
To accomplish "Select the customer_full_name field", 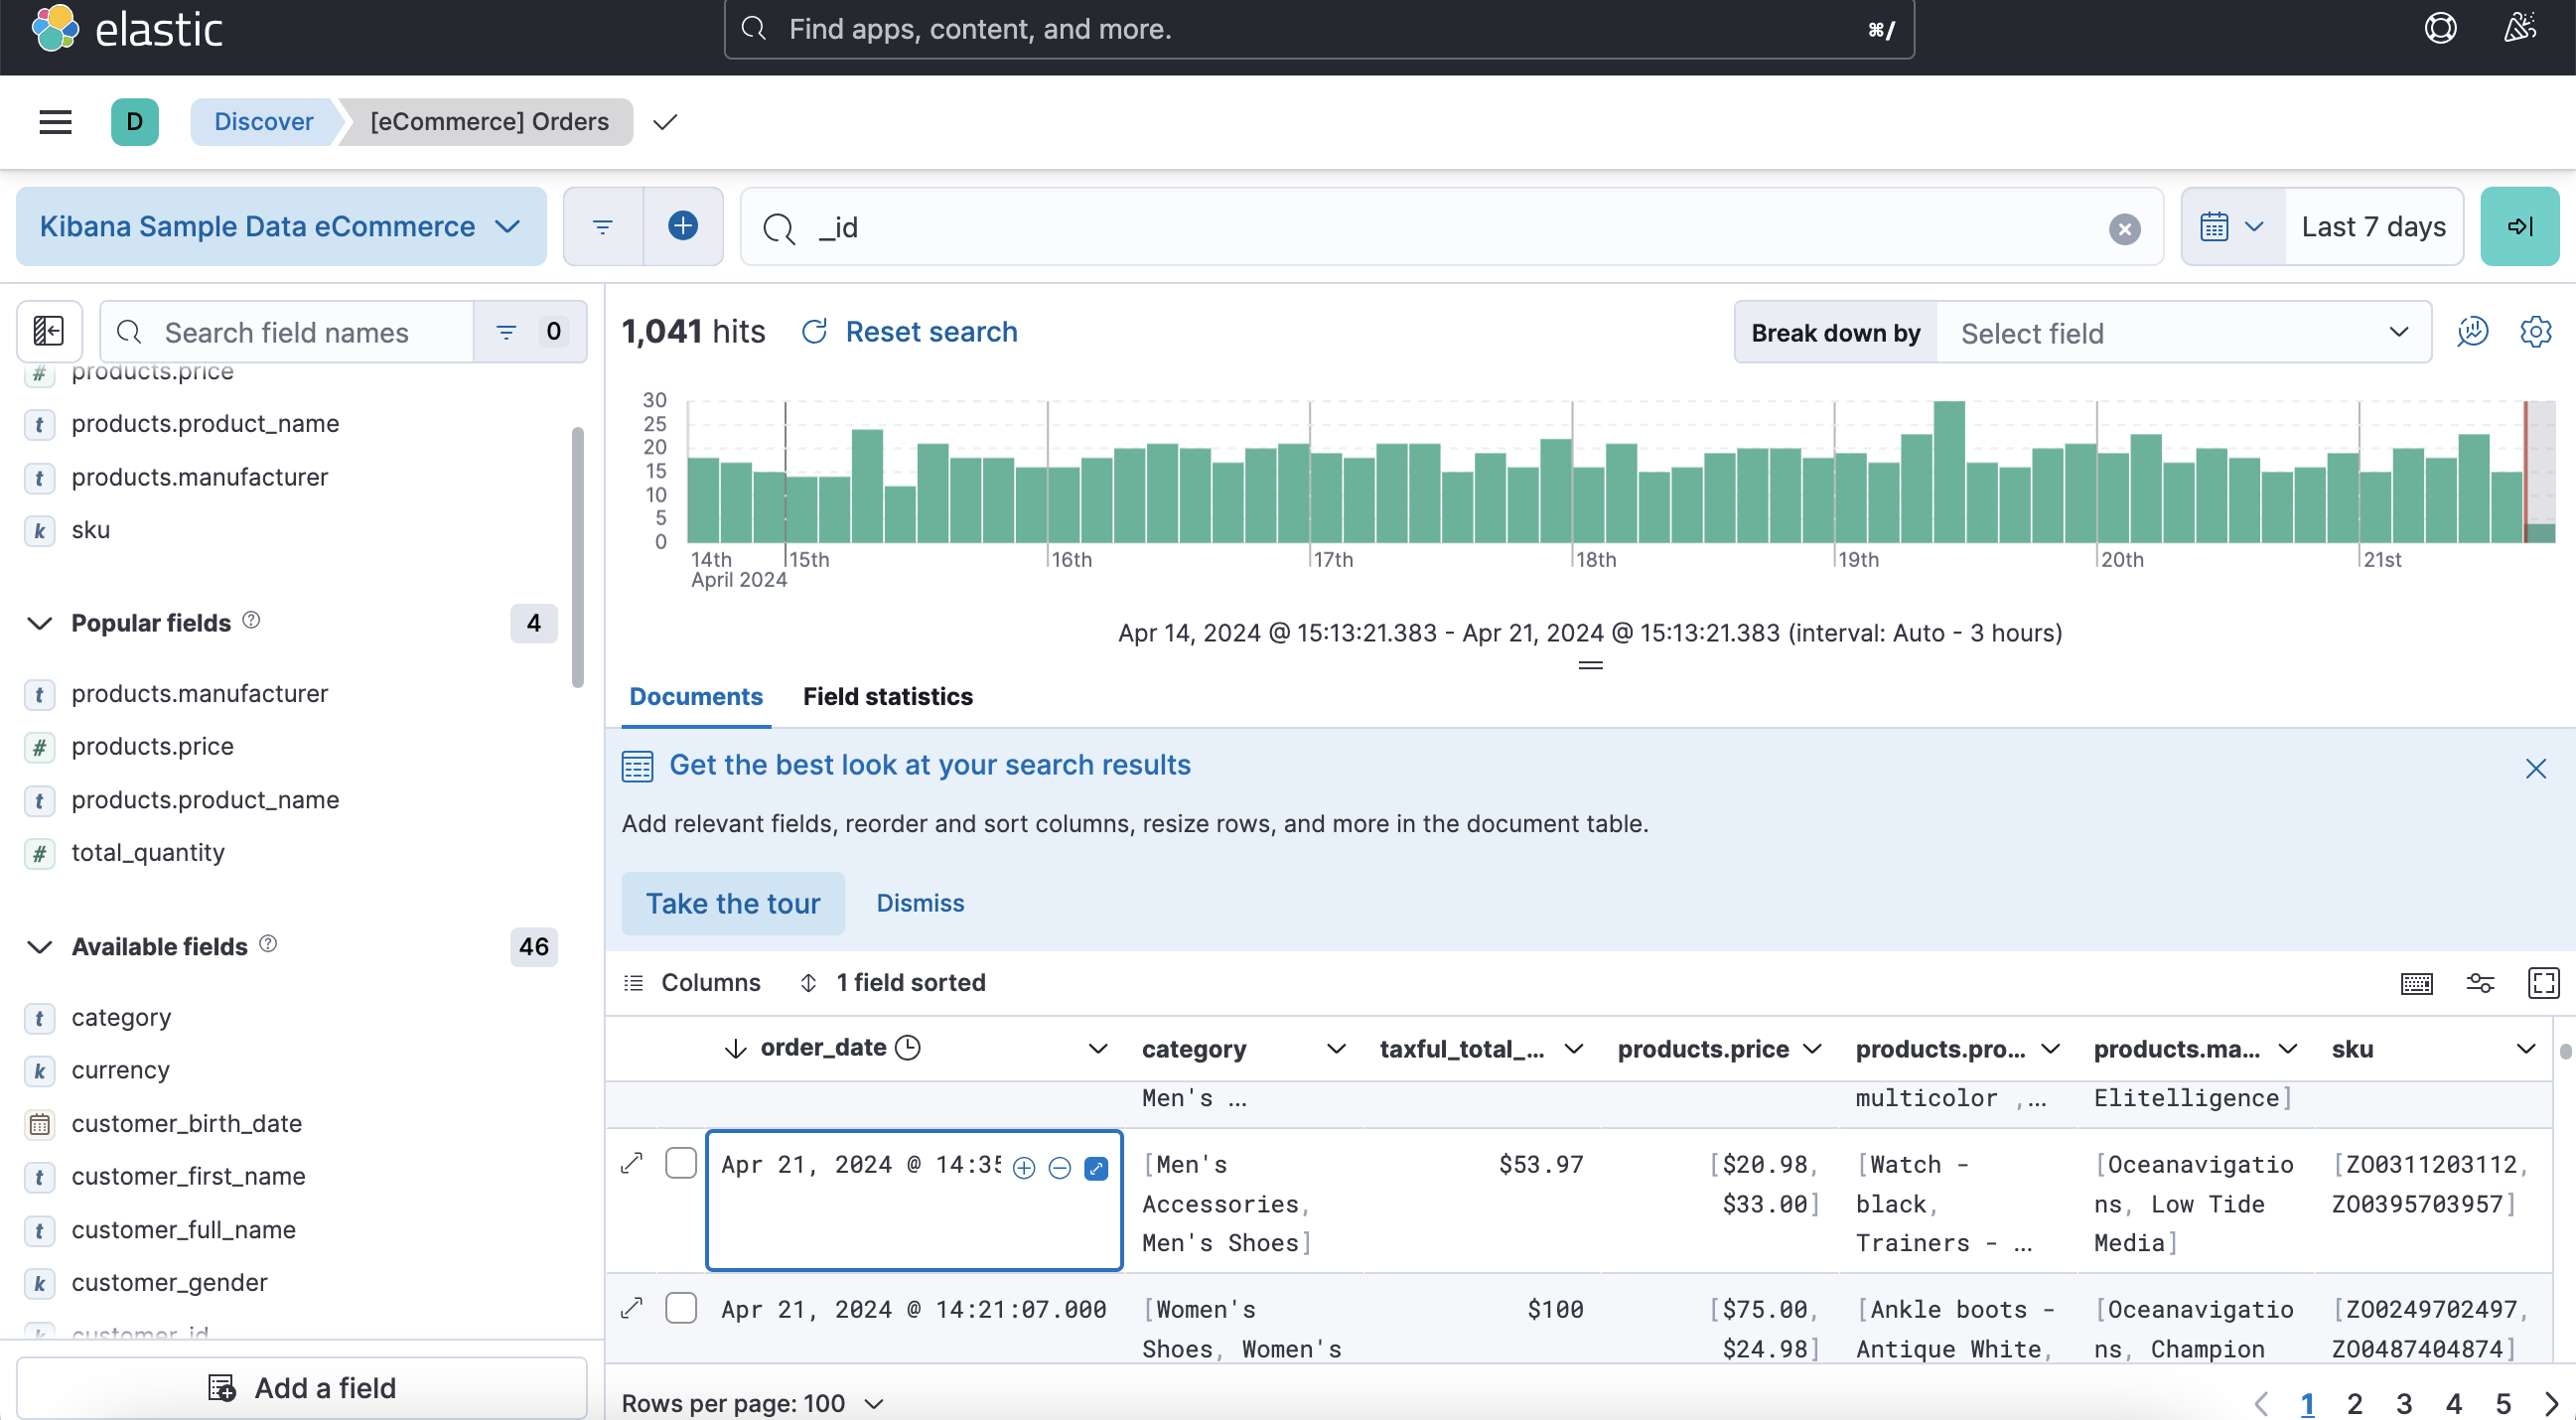I will tap(183, 1229).
